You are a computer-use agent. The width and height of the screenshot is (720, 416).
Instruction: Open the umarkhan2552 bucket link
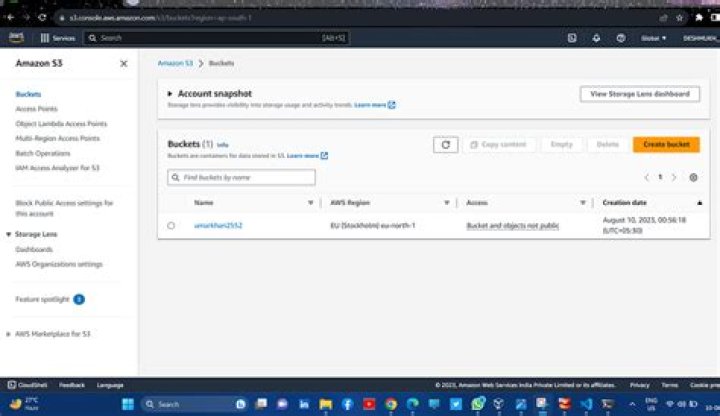pos(218,225)
